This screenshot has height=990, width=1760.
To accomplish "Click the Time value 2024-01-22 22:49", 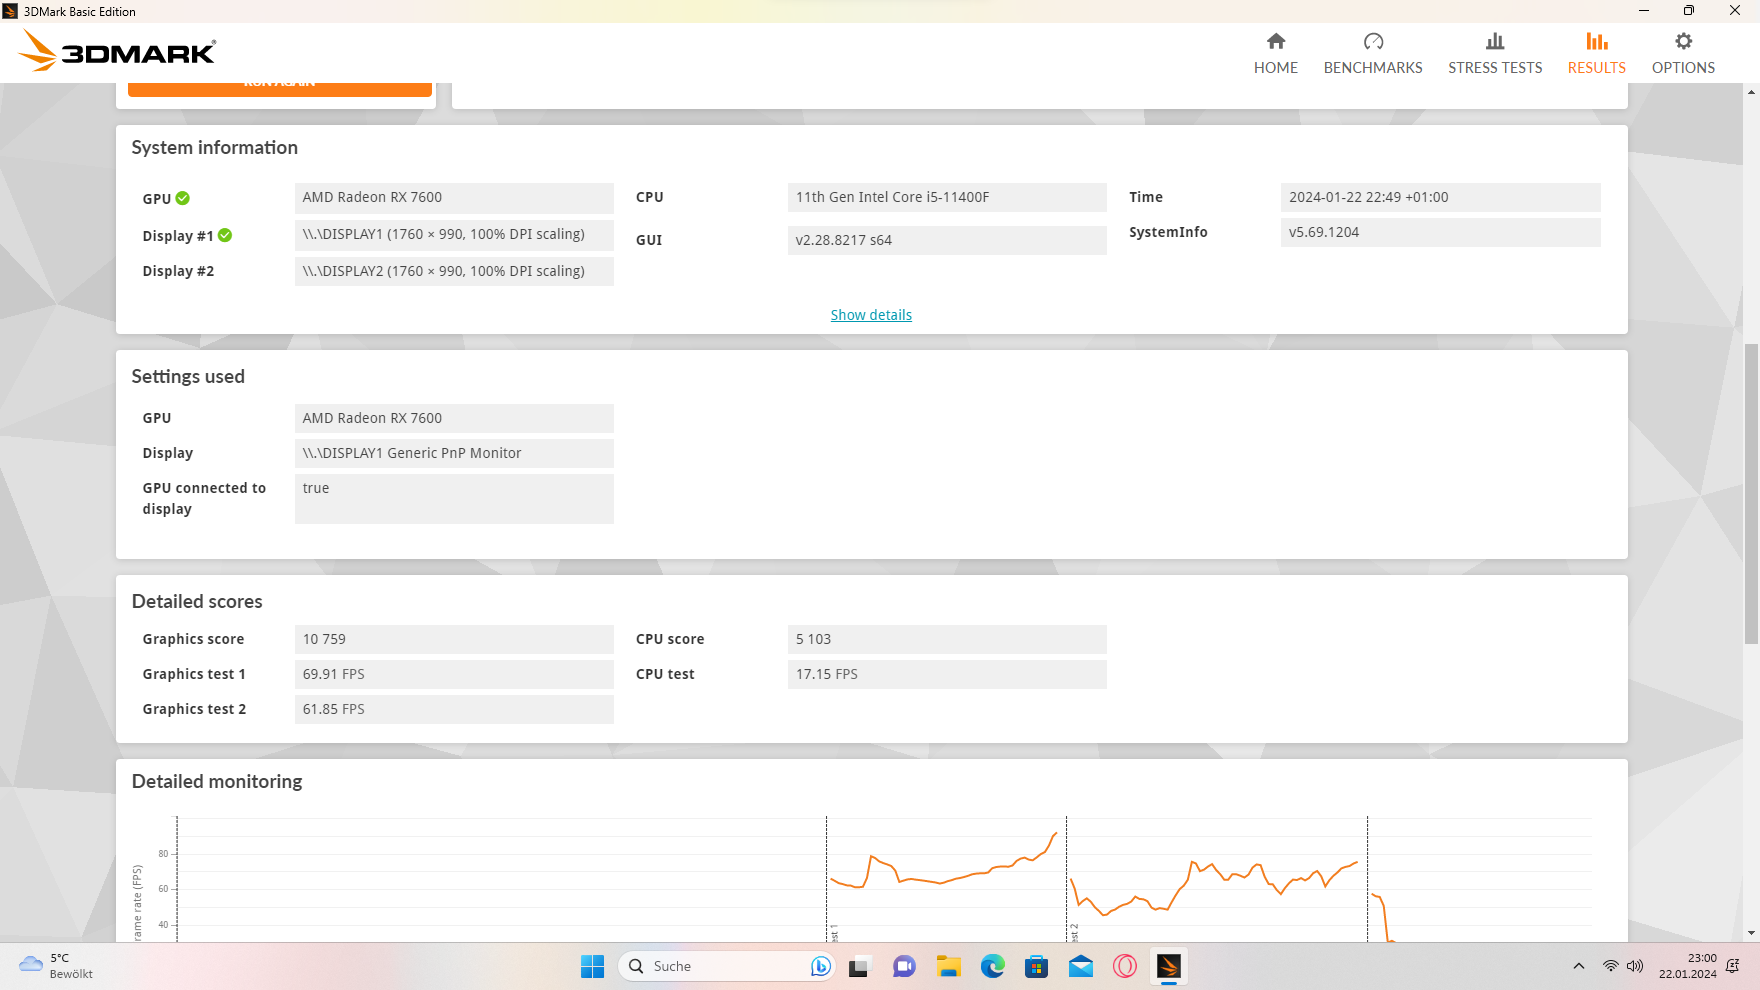I will click(1440, 197).
